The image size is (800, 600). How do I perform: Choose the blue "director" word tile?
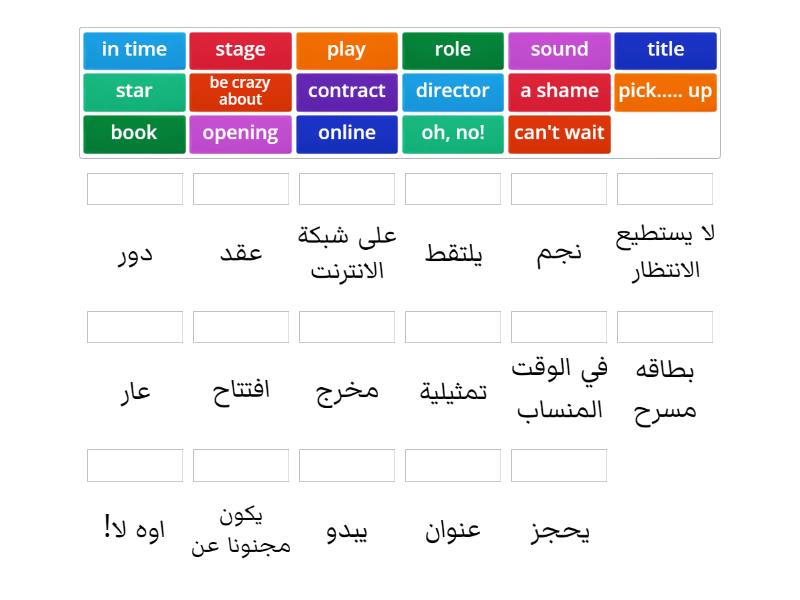(x=452, y=92)
